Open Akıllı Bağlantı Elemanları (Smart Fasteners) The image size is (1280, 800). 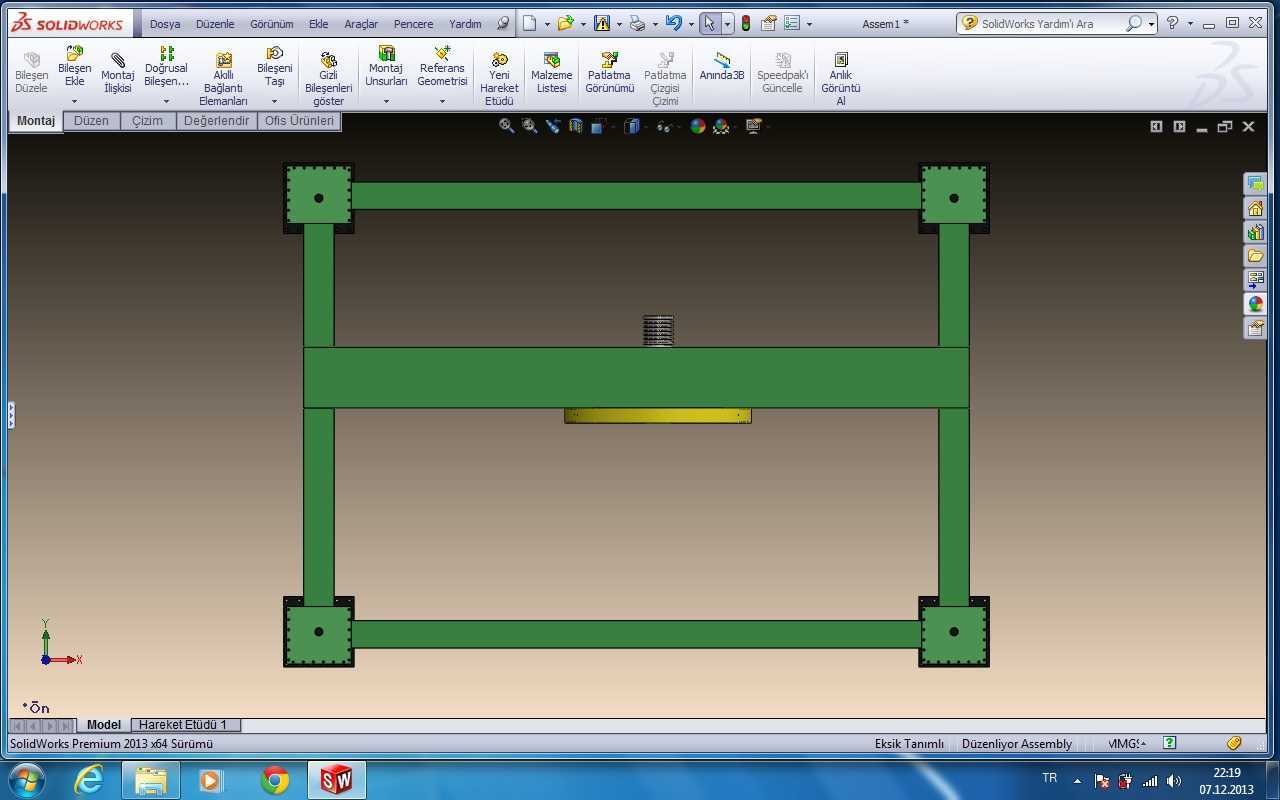coord(223,79)
